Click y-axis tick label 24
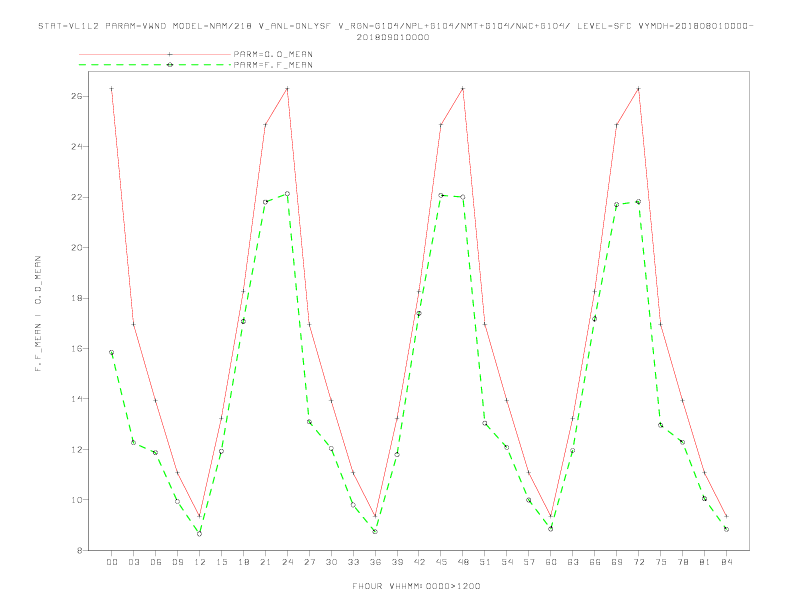The width and height of the screenshot is (792, 612). (x=77, y=146)
